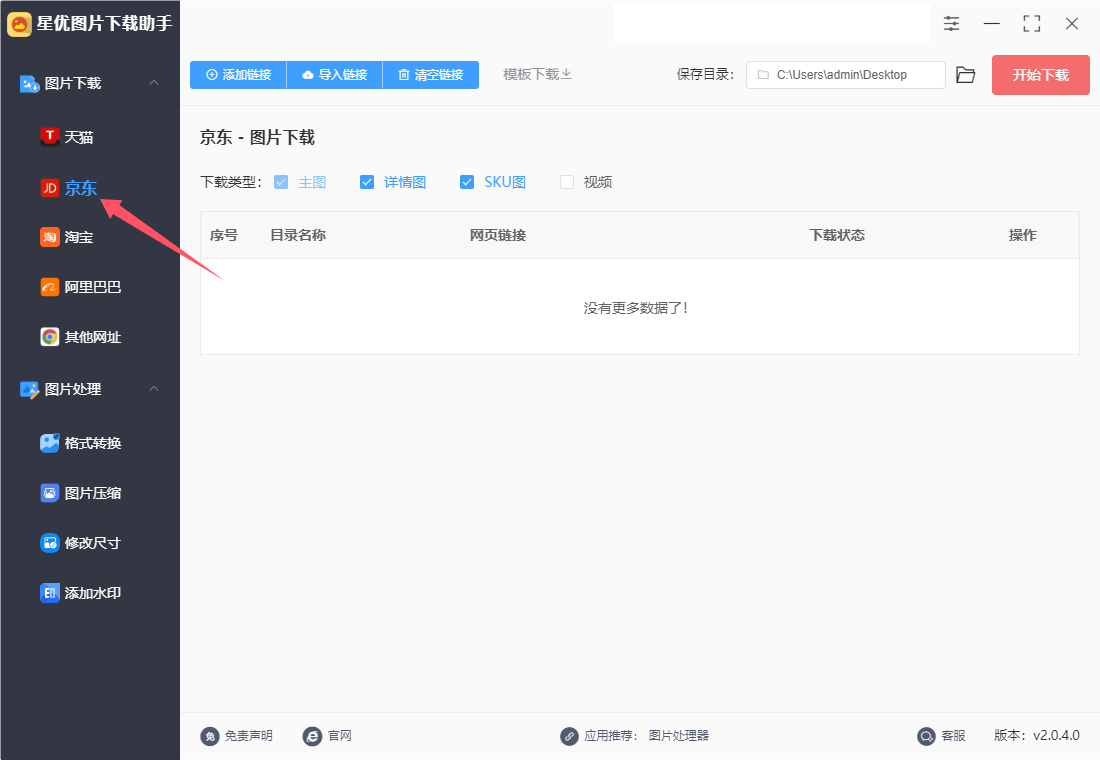1100x760 pixels.
Task: Enable the 视频 download checkbox
Action: click(x=567, y=182)
